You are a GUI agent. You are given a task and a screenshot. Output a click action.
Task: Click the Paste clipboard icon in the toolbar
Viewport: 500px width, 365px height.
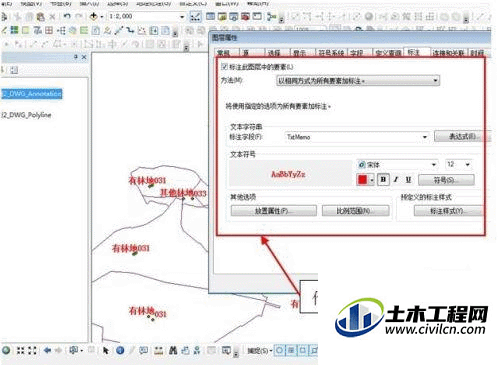(41, 16)
